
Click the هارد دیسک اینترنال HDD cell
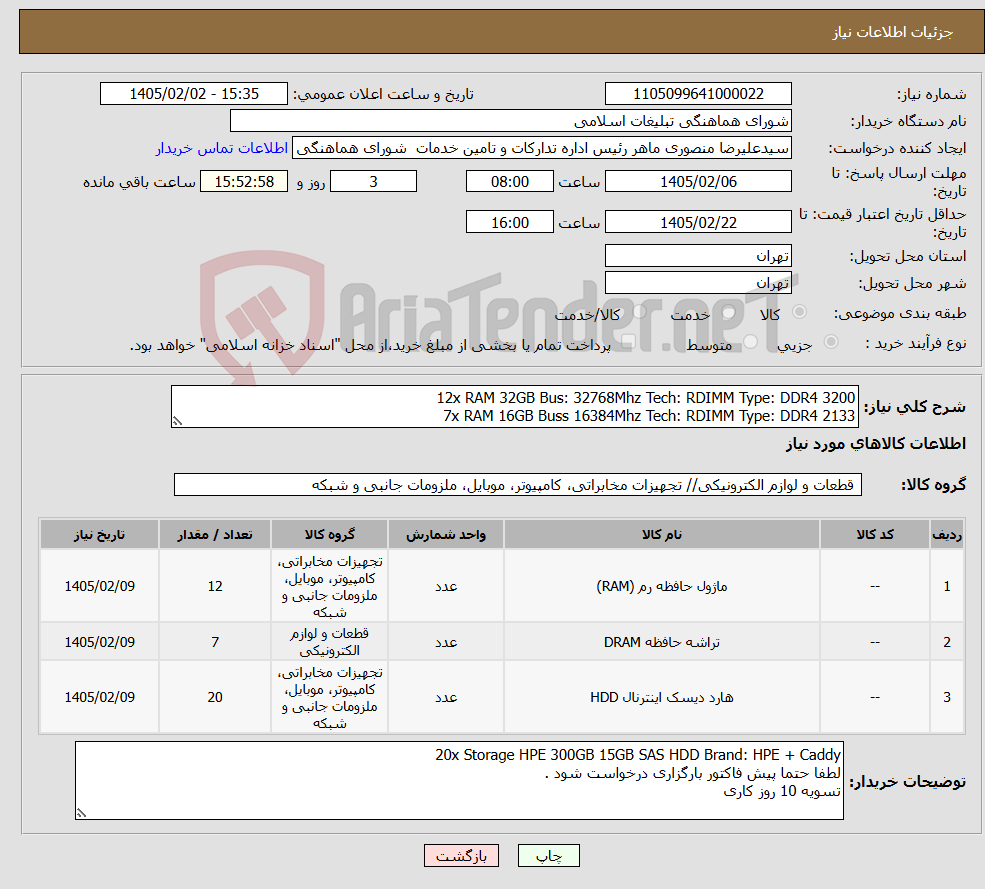pos(661,697)
